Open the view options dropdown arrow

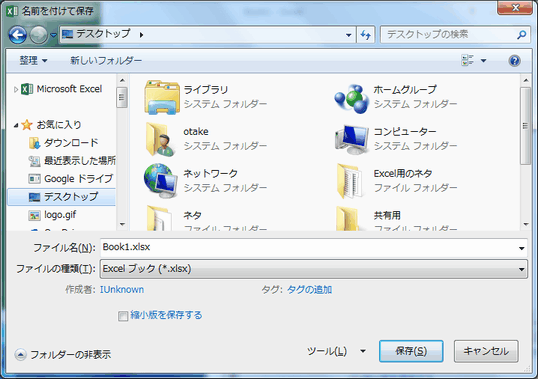coord(483,61)
